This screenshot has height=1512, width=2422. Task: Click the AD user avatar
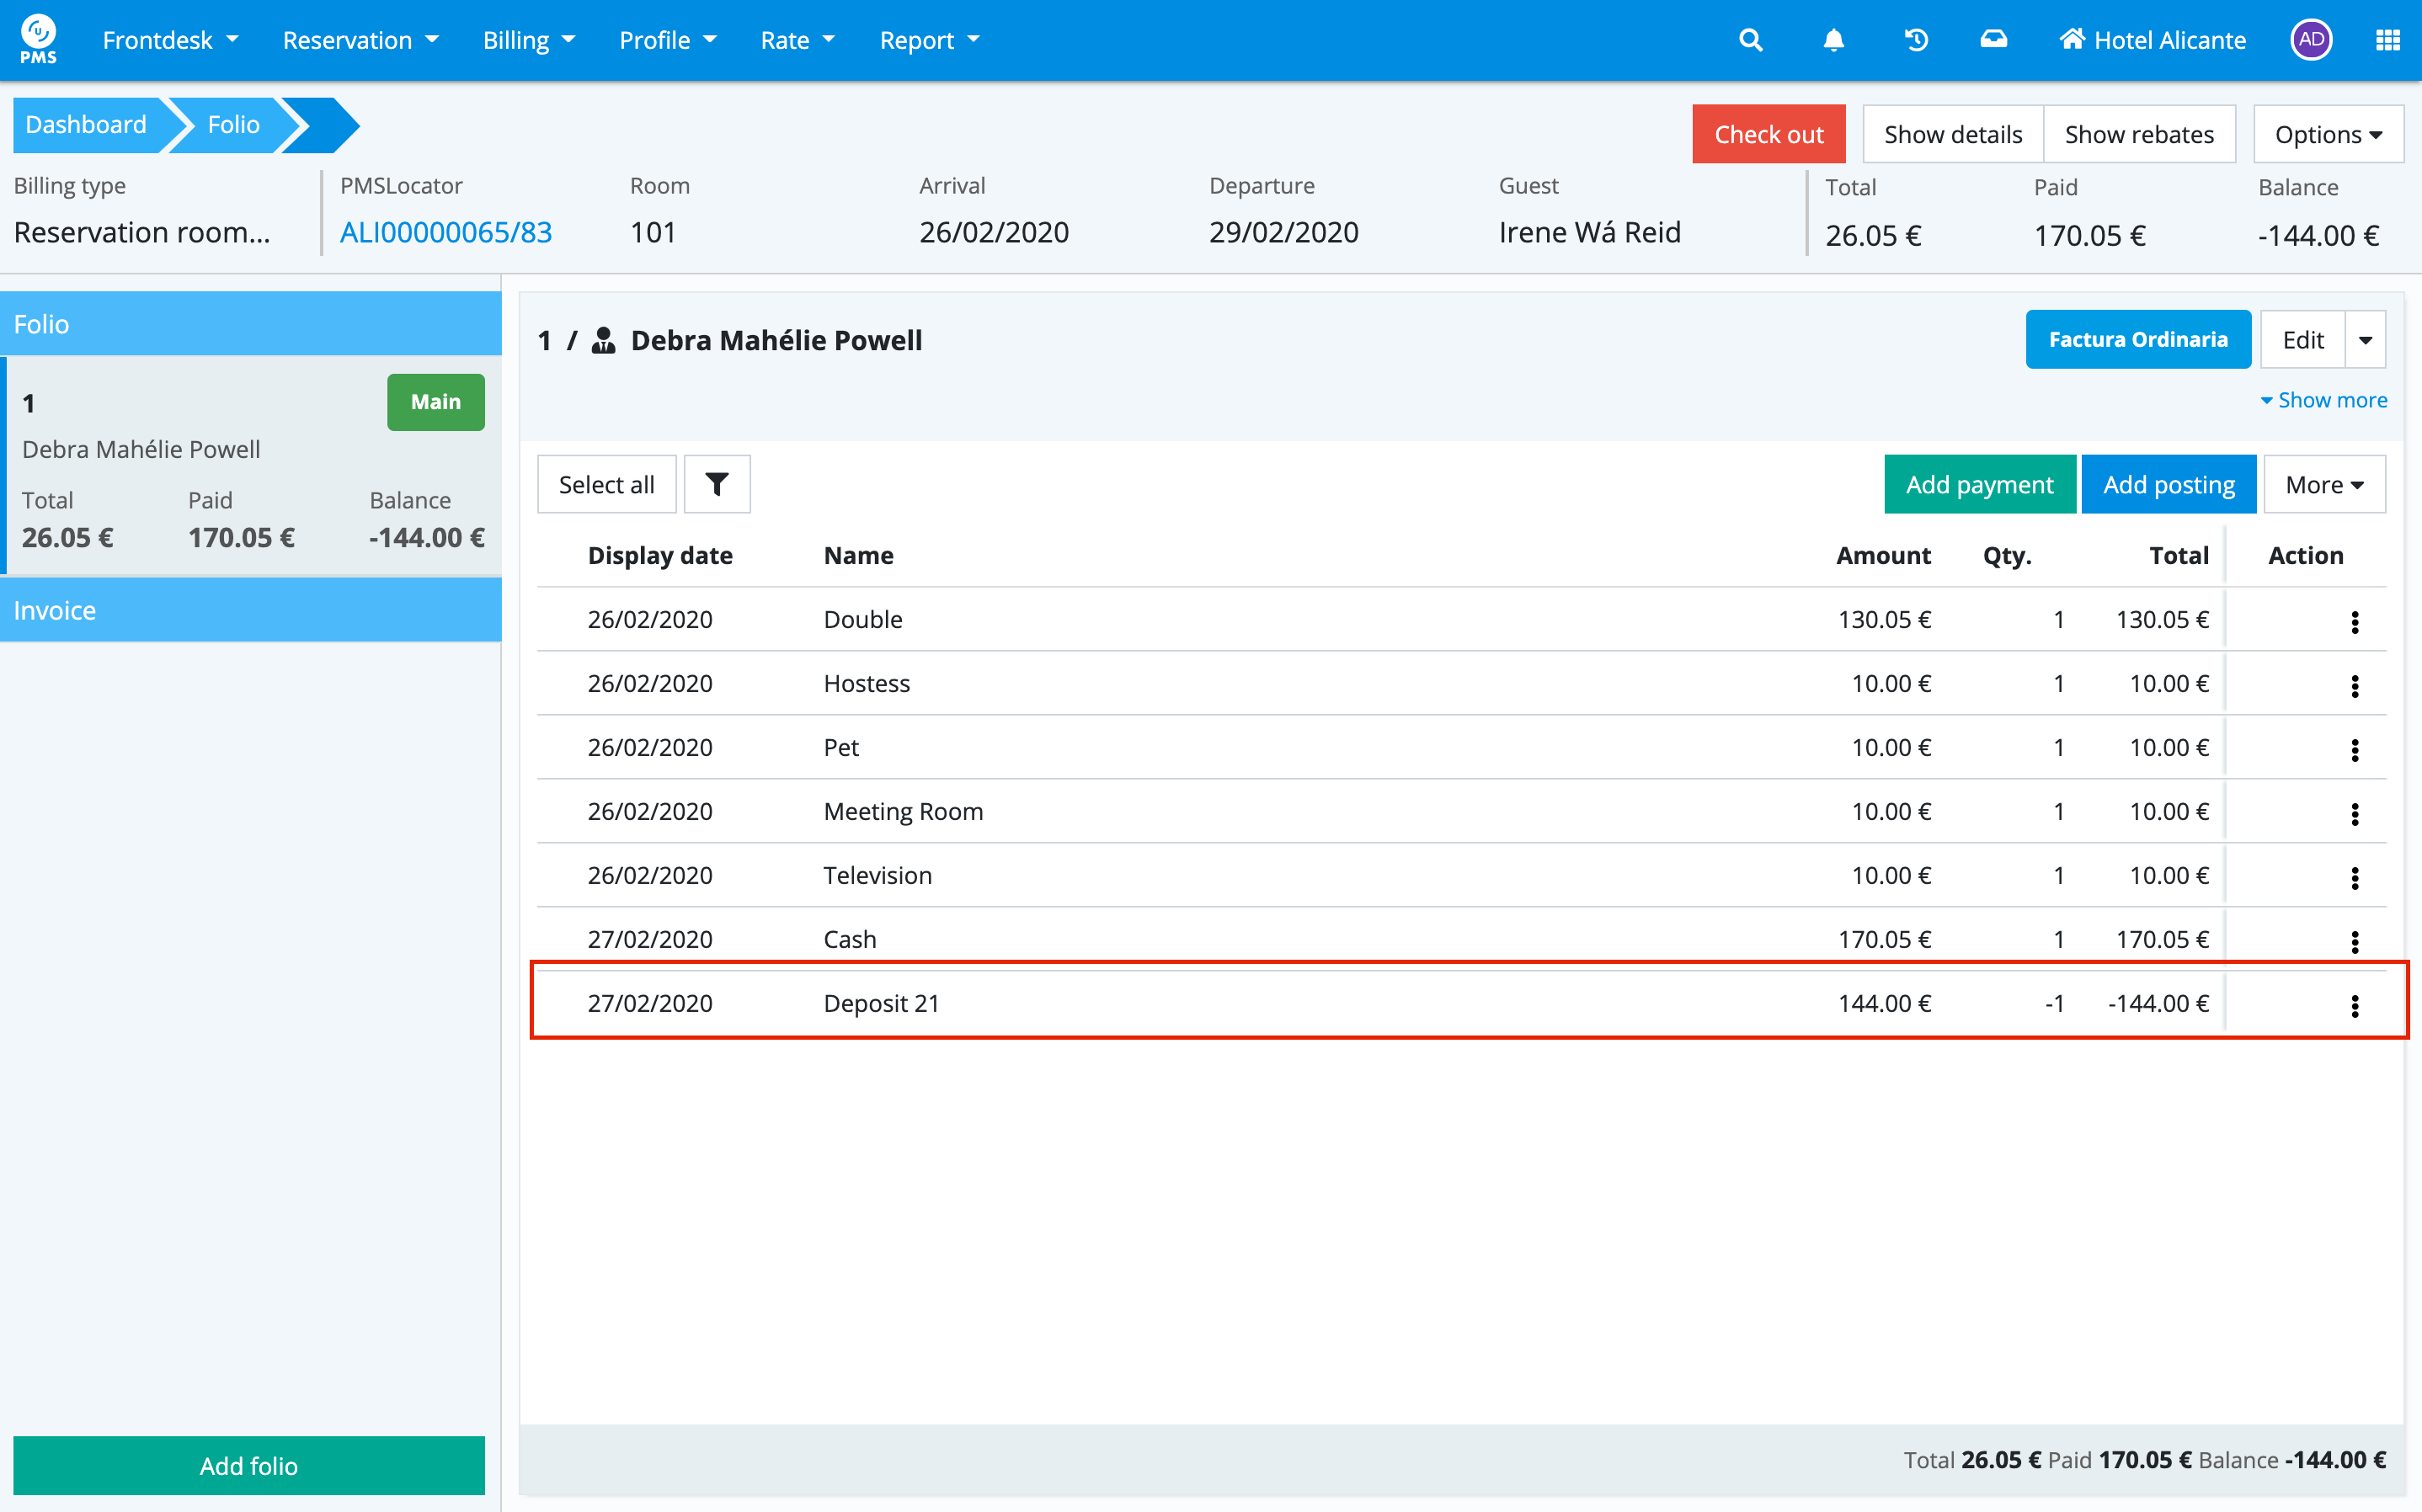2310,40
